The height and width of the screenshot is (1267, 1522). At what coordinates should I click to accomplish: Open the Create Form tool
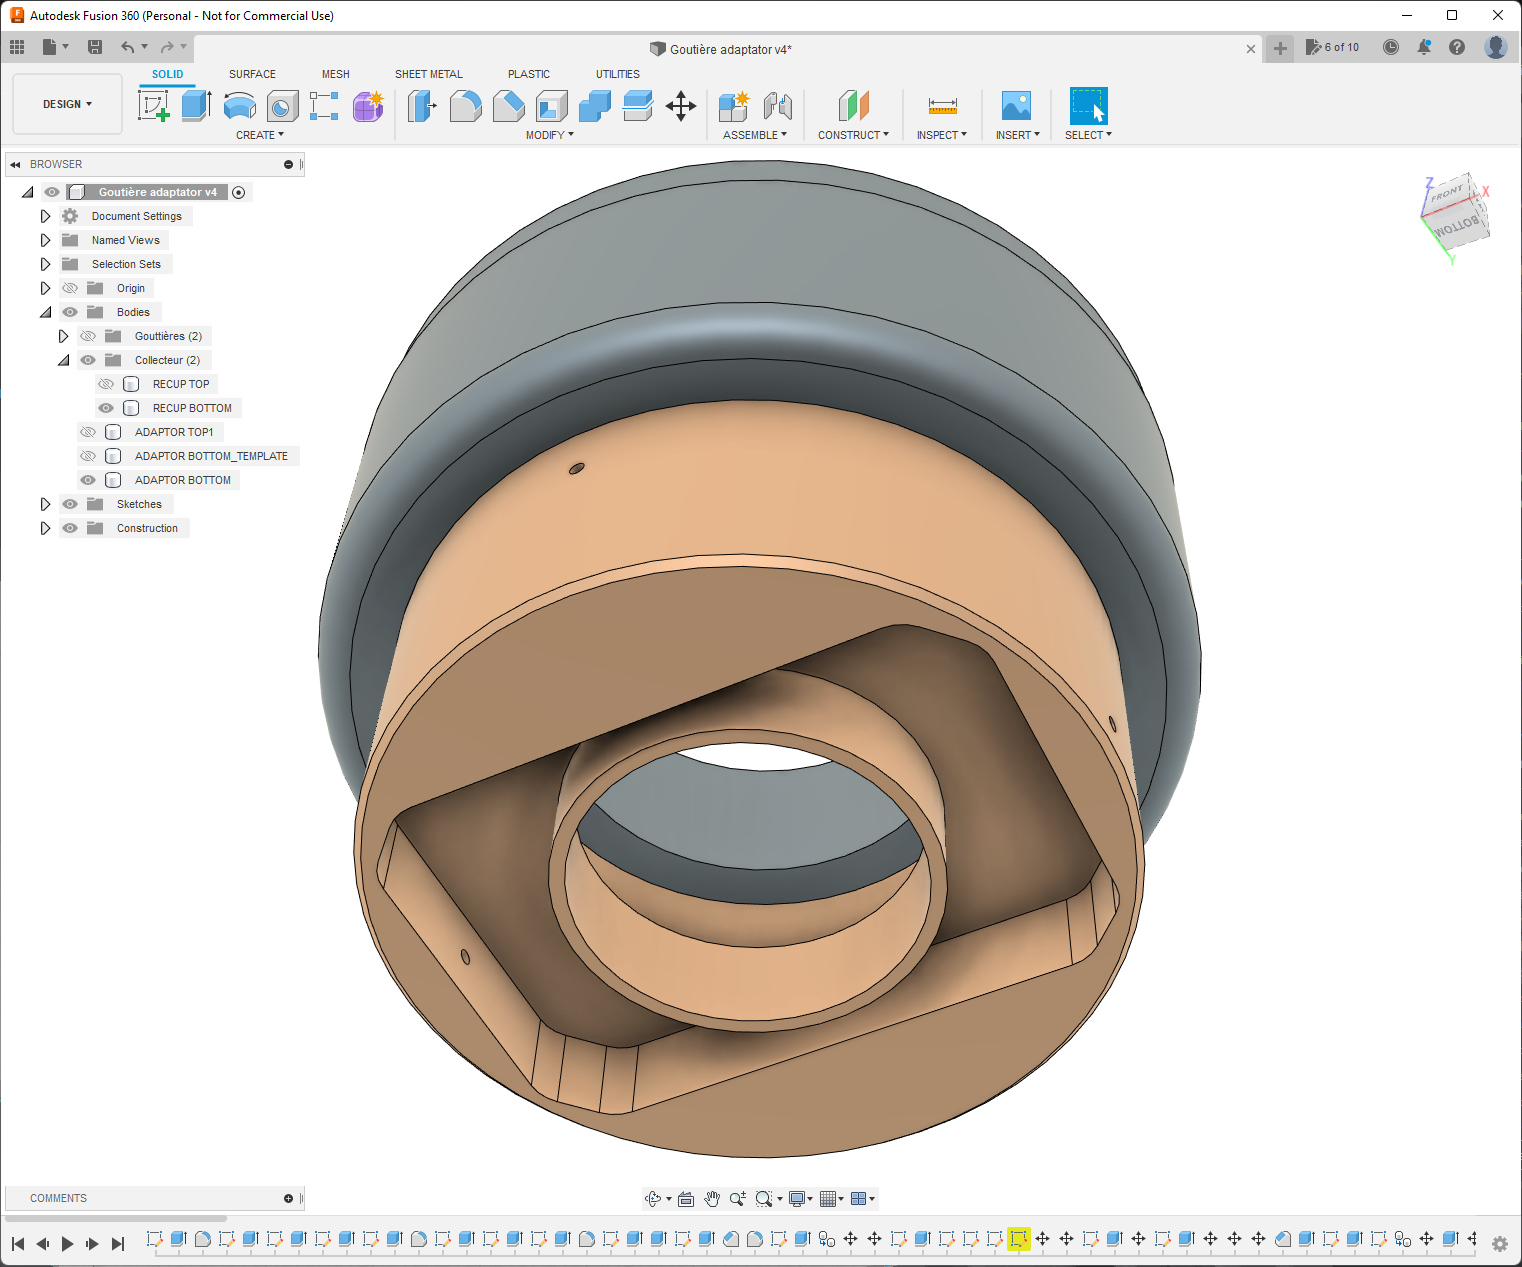[x=368, y=105]
